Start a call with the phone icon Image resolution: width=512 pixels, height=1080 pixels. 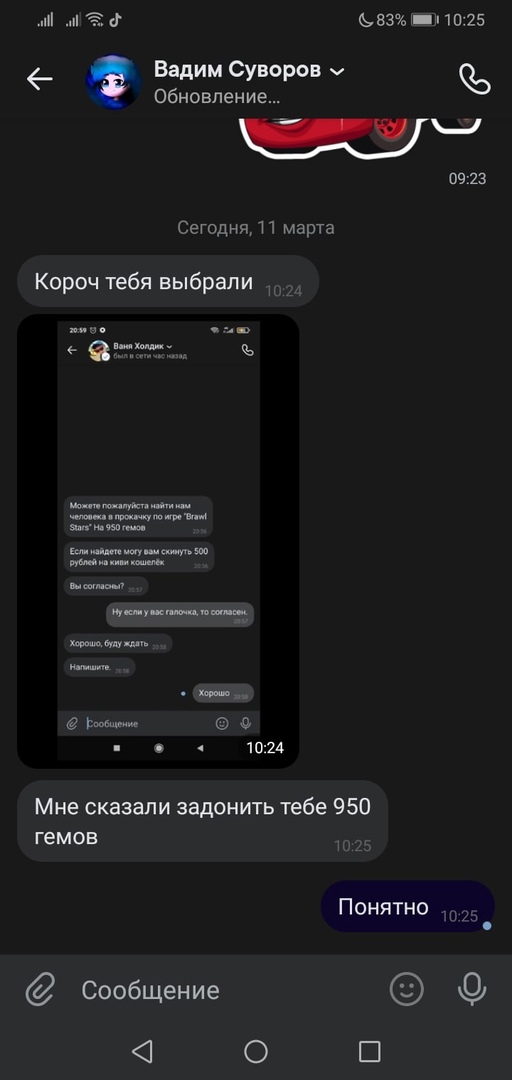pos(474,79)
